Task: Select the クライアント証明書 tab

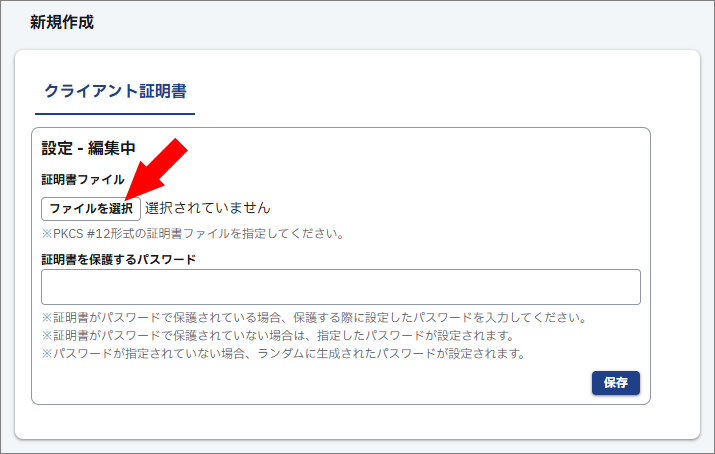Action: [115, 91]
